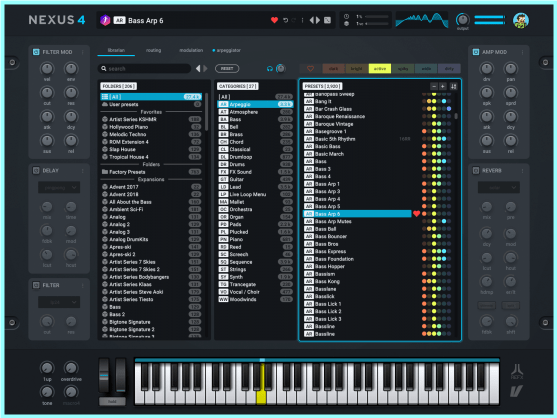Open the Factory Presets folder
557x418 pixels.
pos(151,172)
